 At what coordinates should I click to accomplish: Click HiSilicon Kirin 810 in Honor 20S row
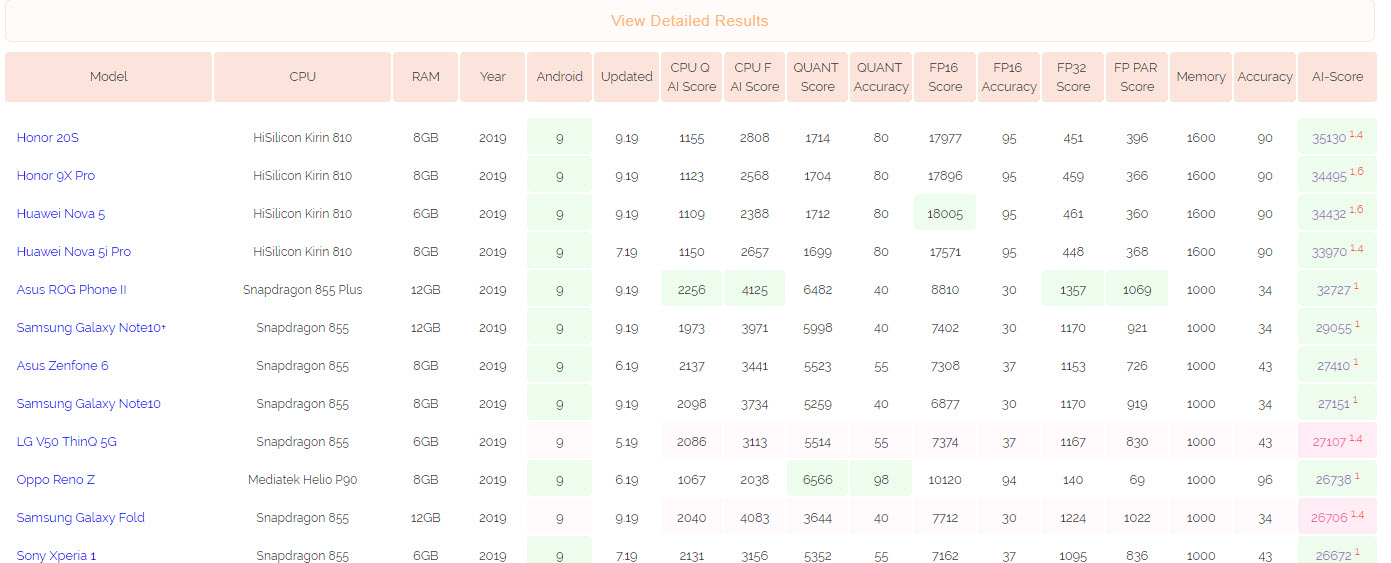pos(302,138)
